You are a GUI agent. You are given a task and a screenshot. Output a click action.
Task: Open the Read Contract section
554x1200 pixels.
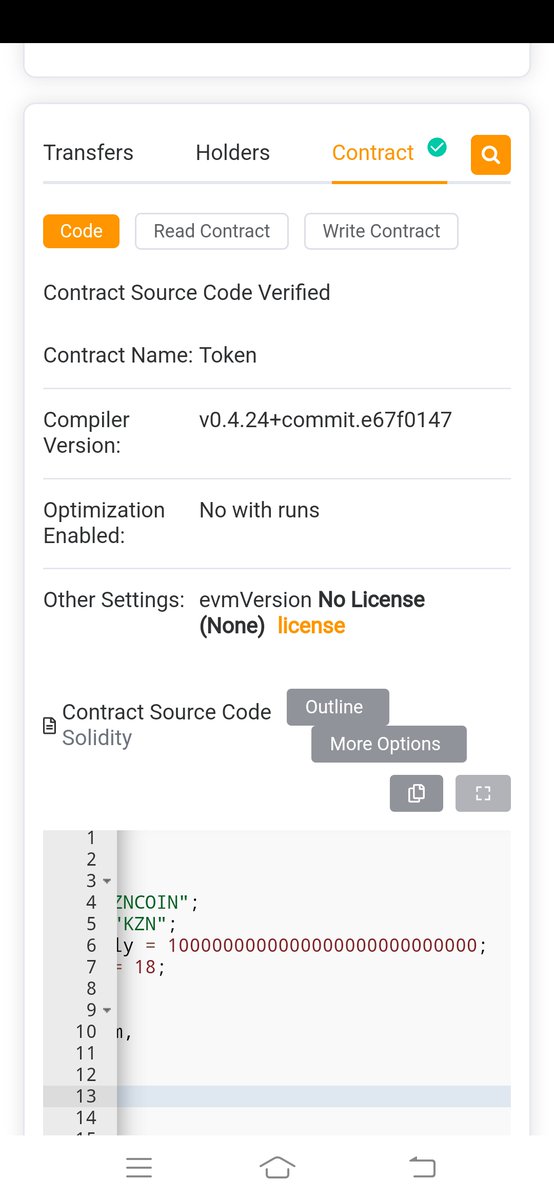212,231
